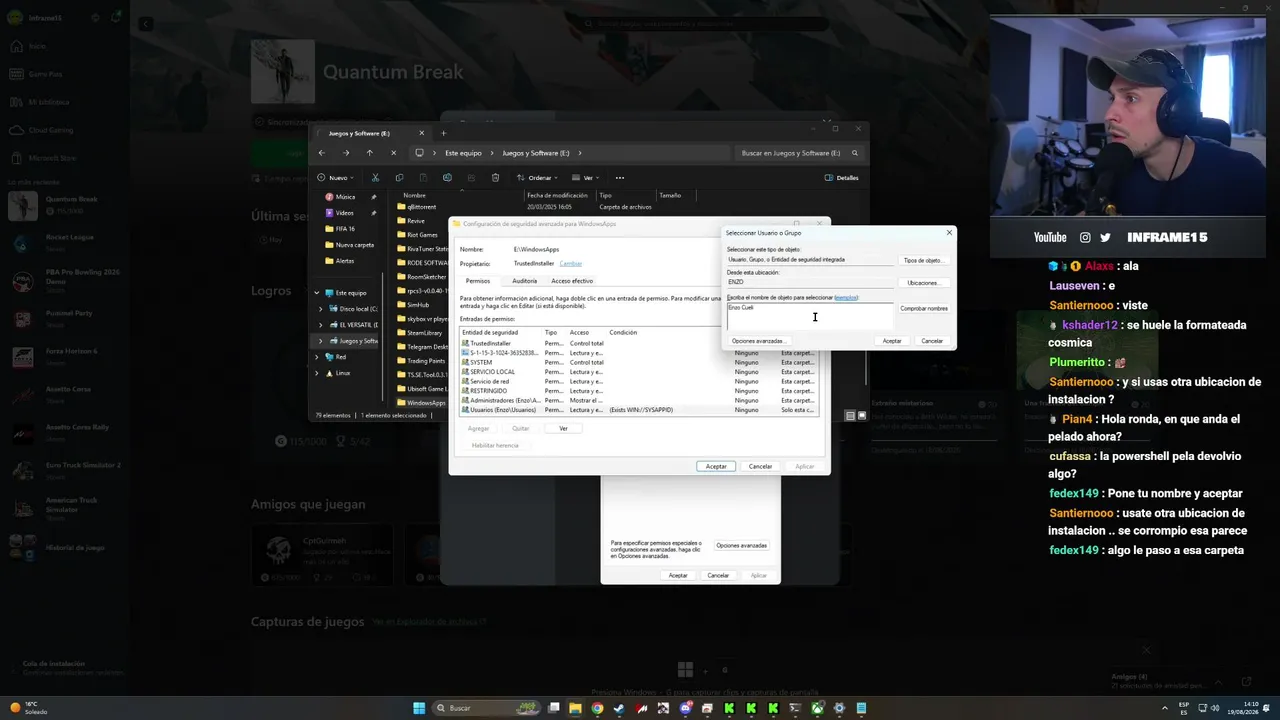Click the Copy icon in Explorer toolbar
The image size is (1280, 720).
(x=399, y=178)
